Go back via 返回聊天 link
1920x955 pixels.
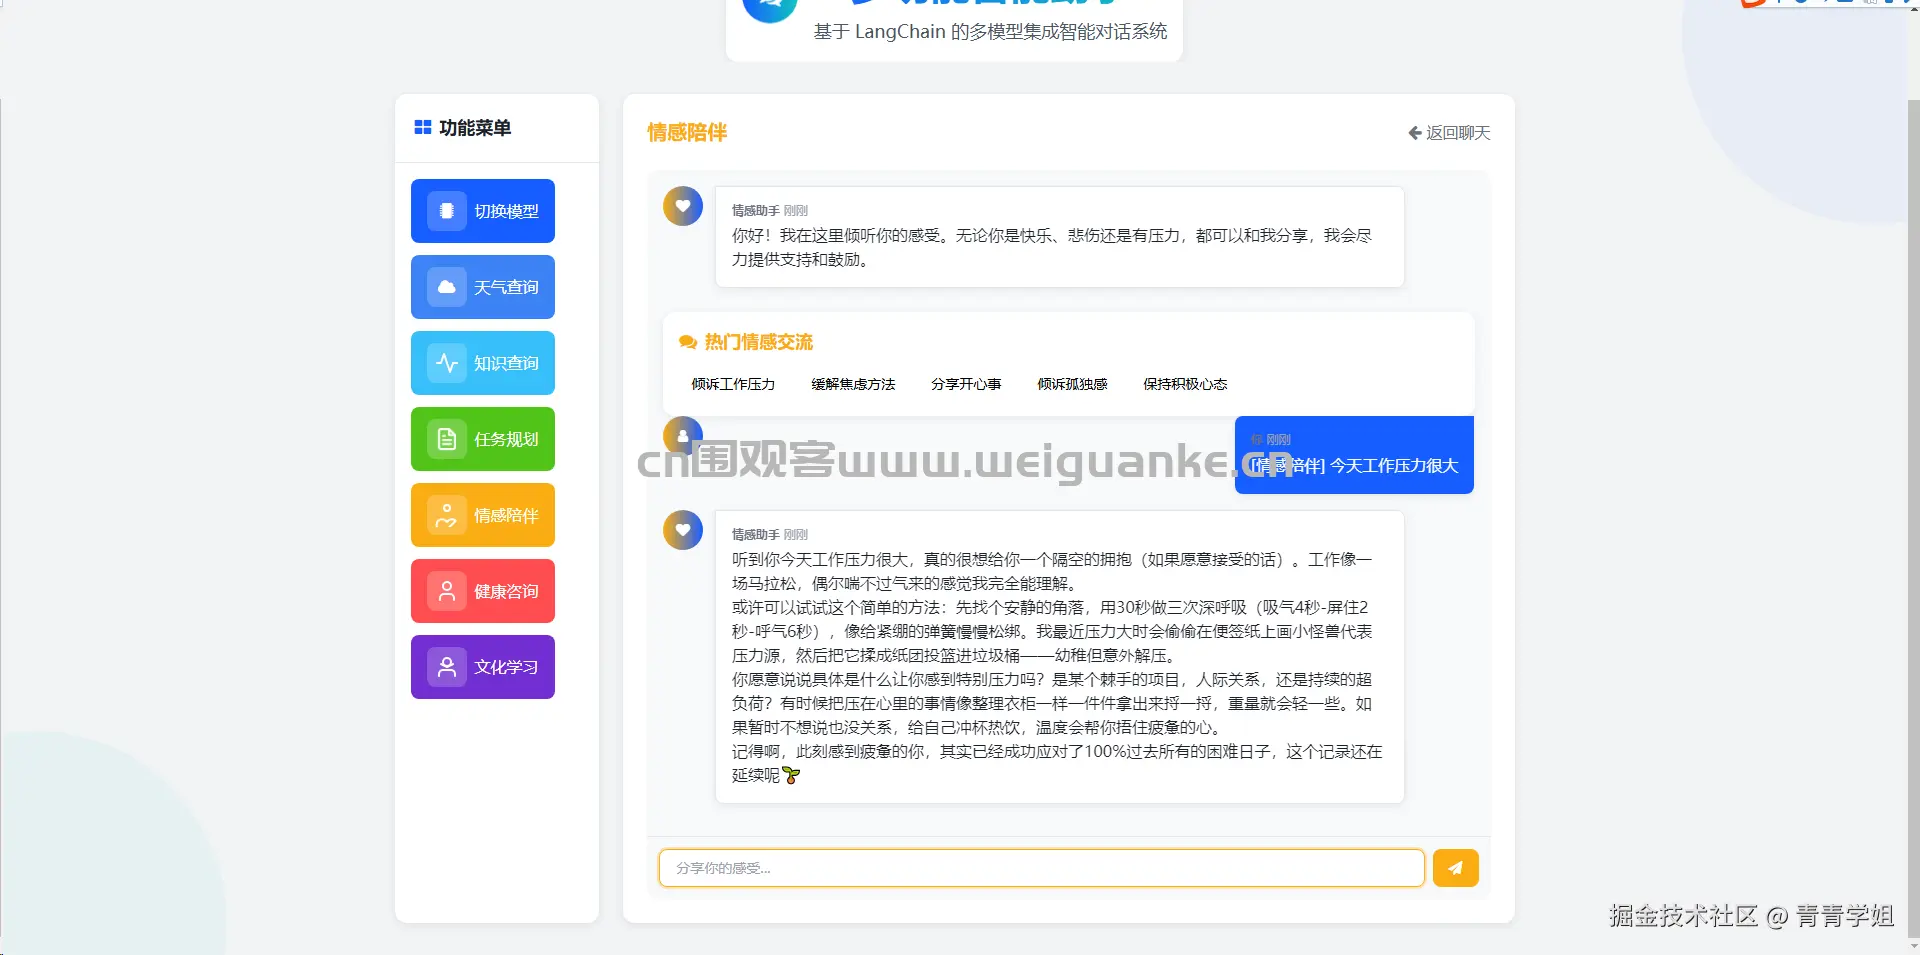click(x=1449, y=133)
